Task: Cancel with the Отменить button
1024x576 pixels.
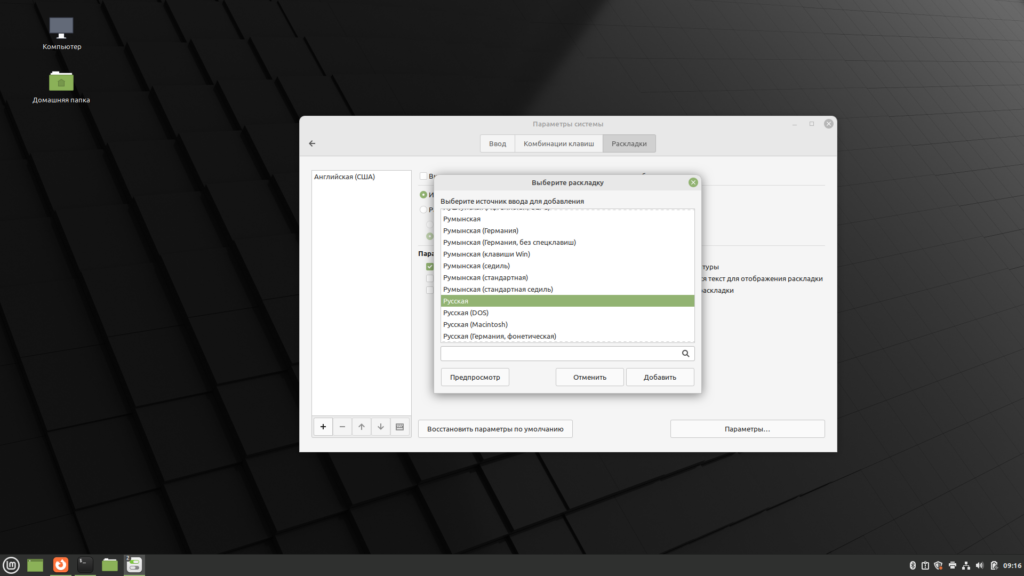Action: (590, 377)
